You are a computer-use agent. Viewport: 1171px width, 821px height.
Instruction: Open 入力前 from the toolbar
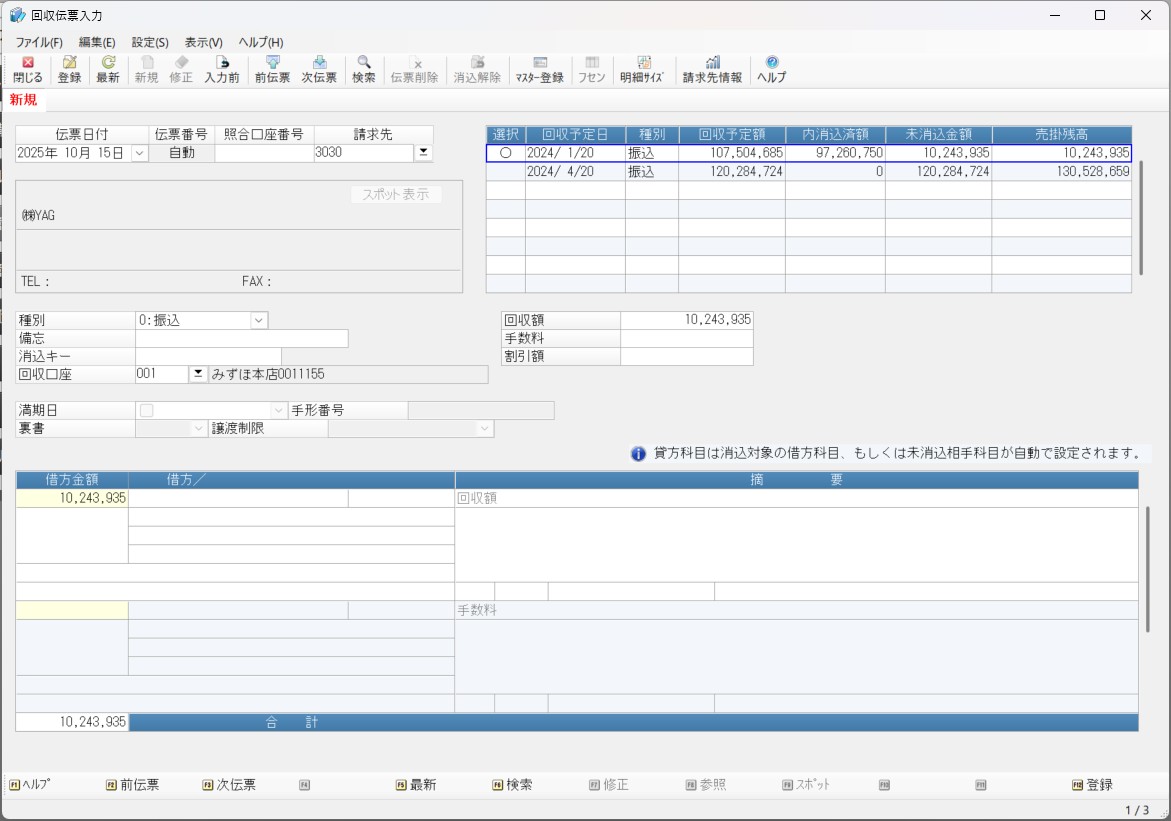[222, 69]
